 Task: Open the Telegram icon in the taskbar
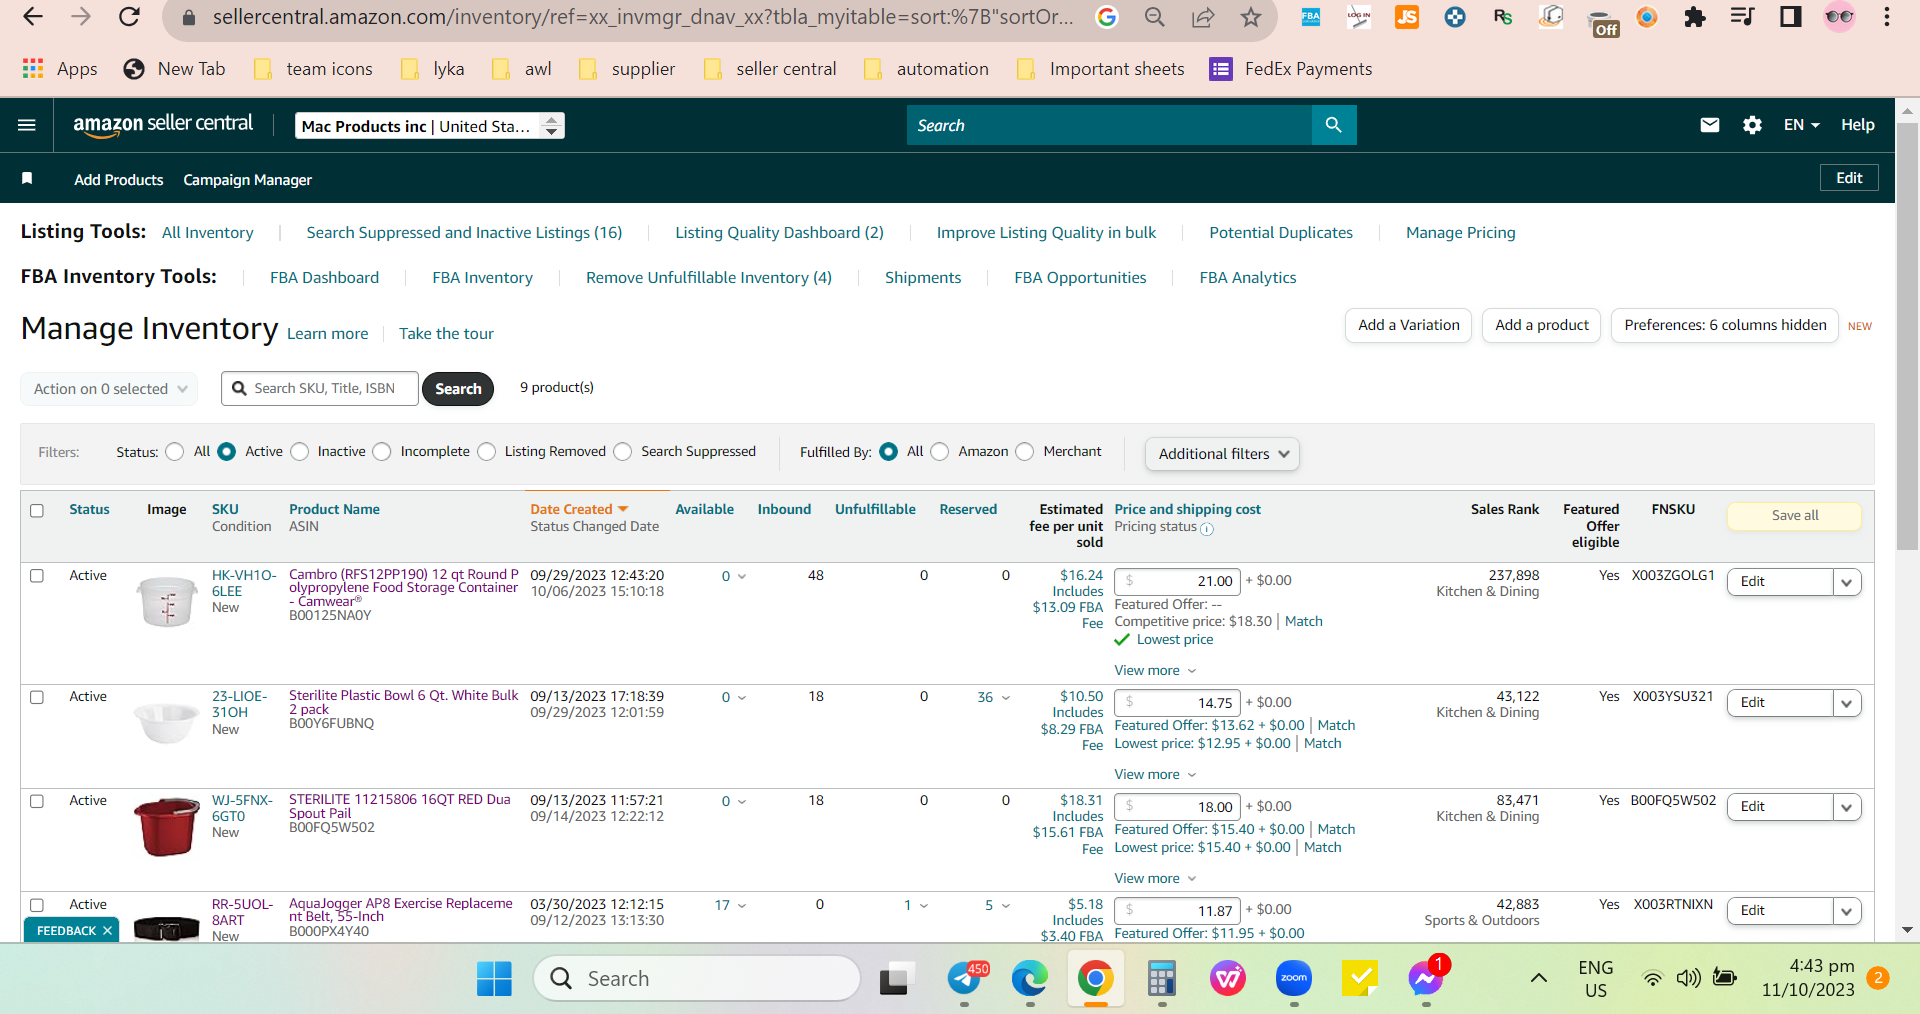(965, 978)
